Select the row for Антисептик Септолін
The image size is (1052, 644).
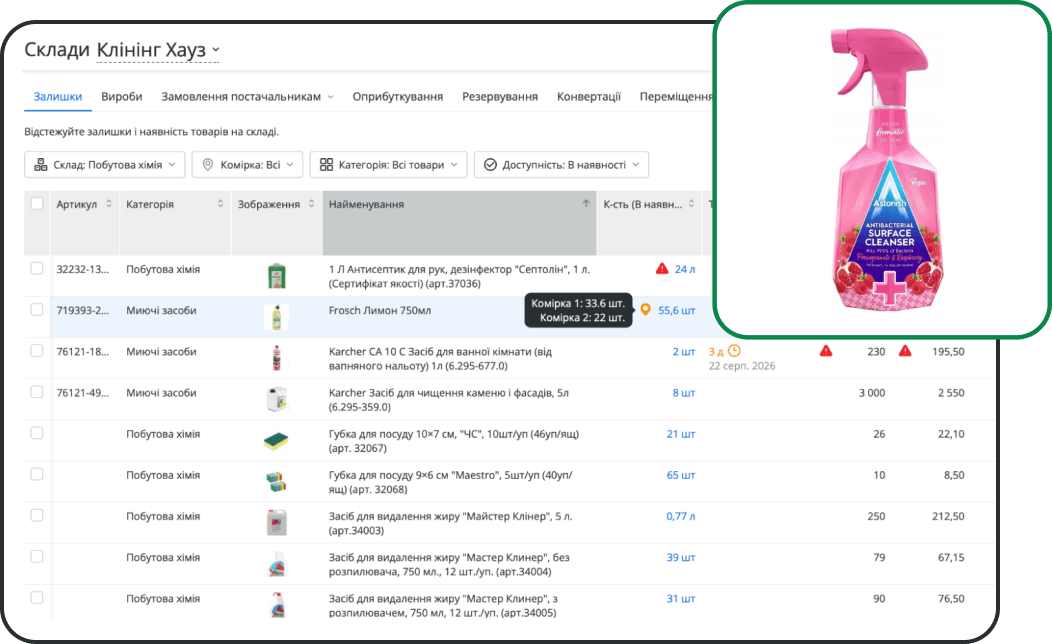tap(37, 268)
